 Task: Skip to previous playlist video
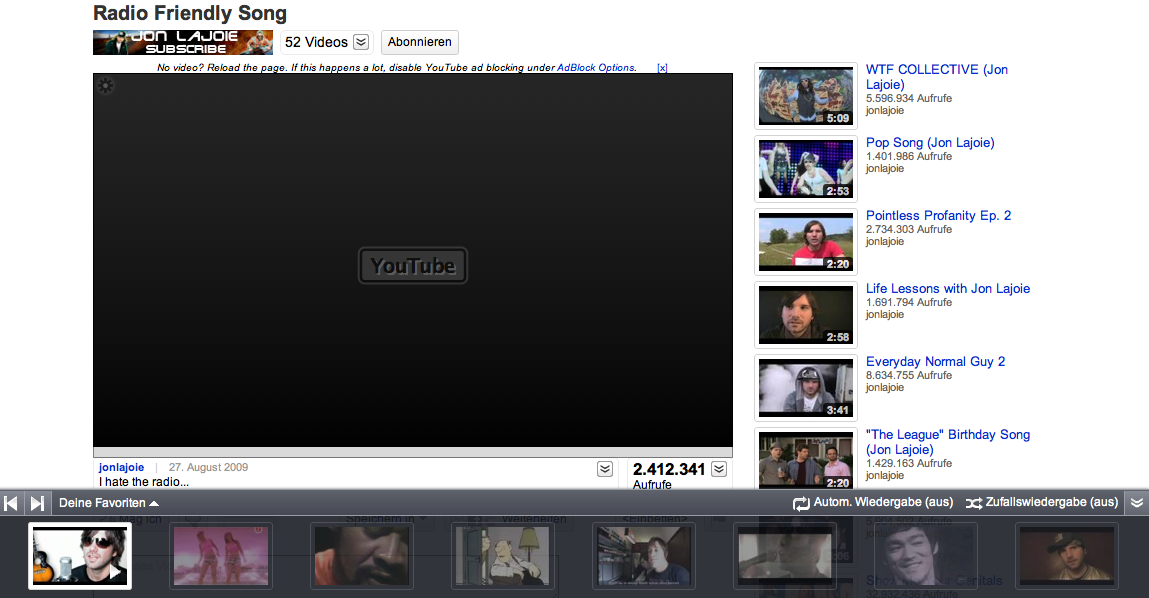11,503
